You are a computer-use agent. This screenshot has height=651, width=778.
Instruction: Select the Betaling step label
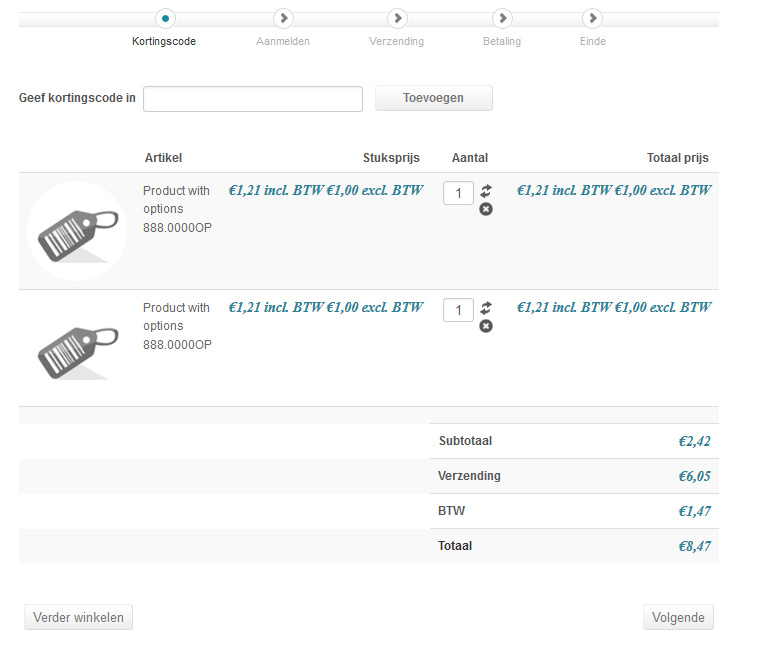[x=502, y=42]
